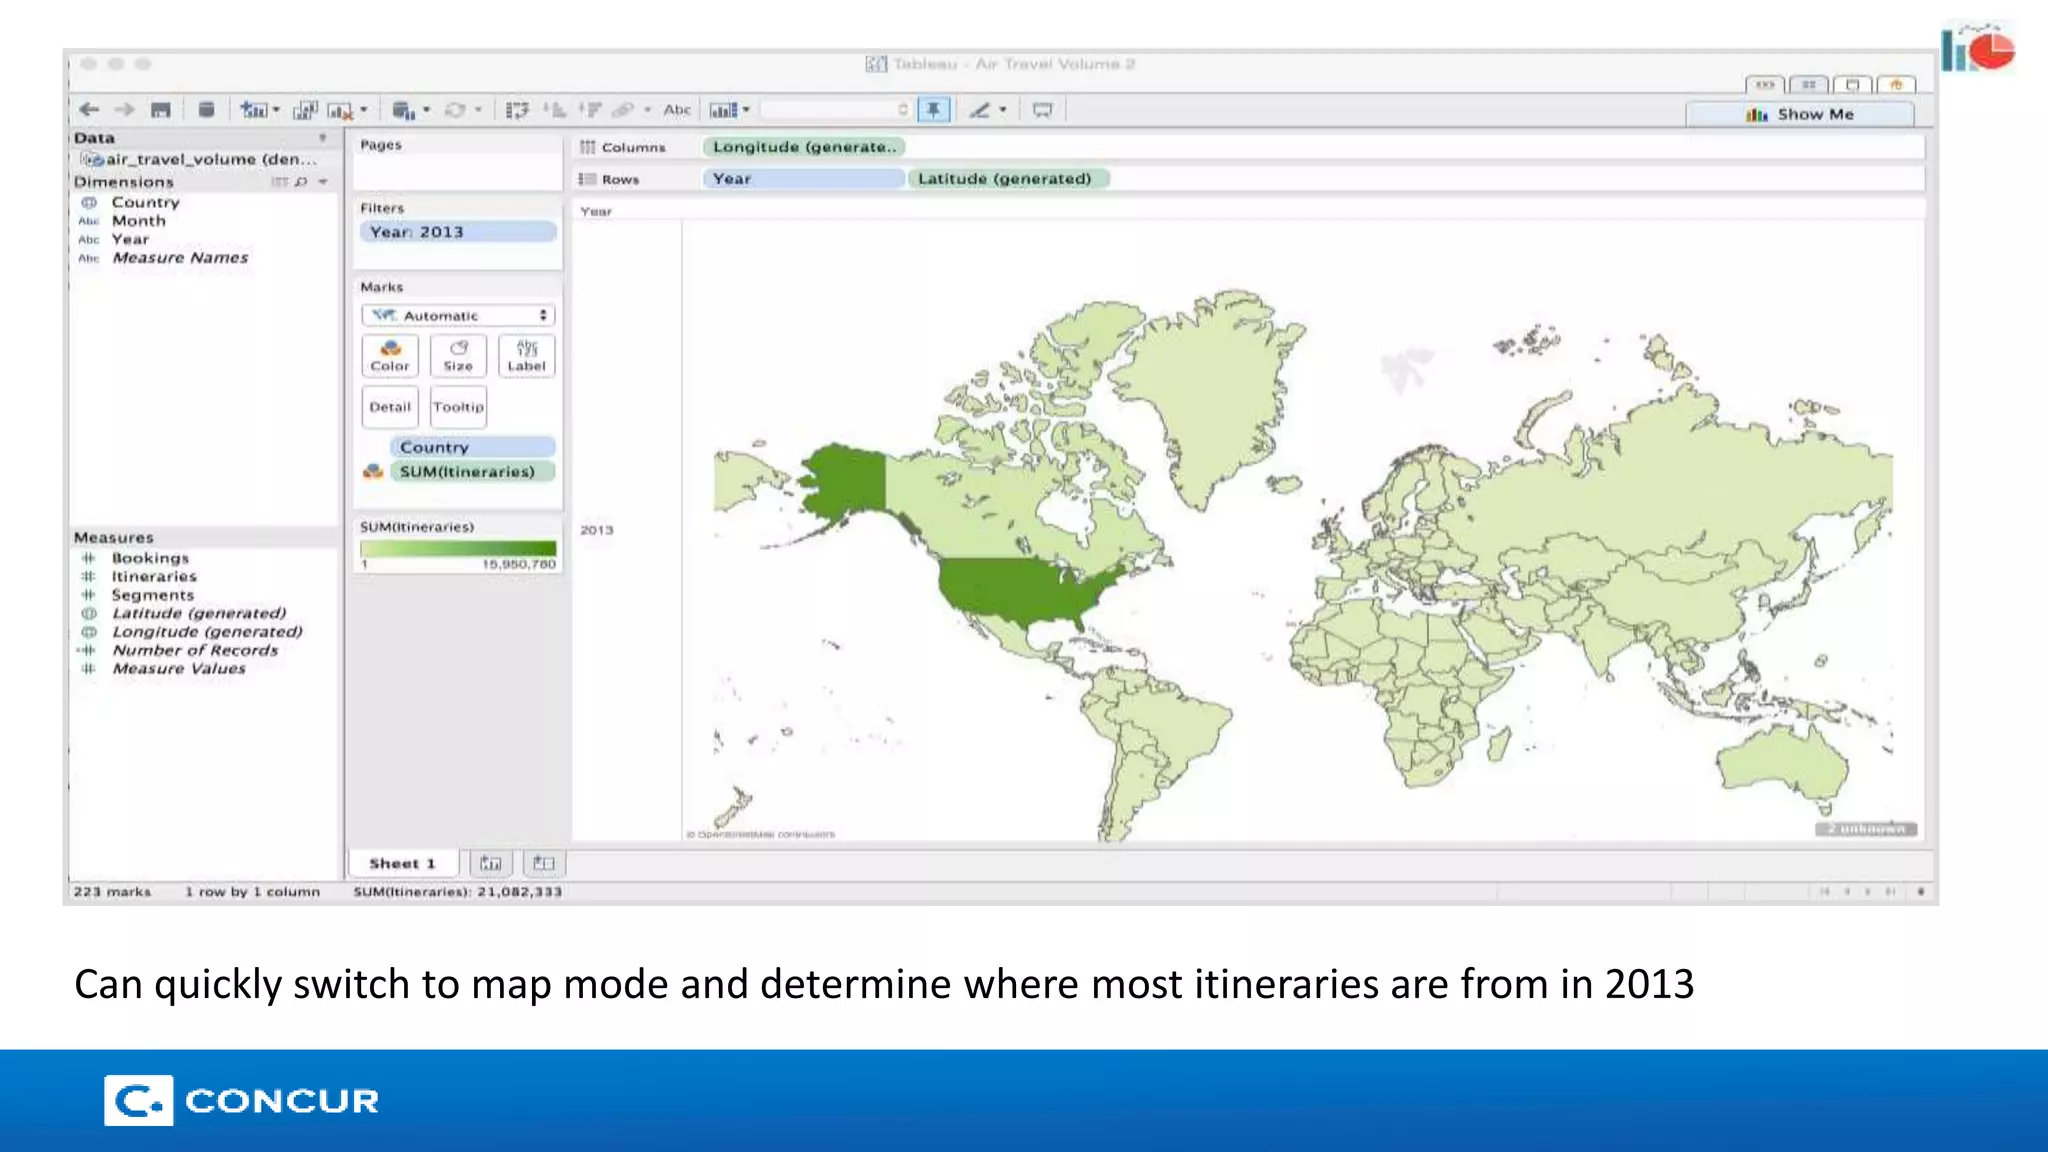Open the new worksheet dropdown arrow
This screenshot has width=2048, height=1152.
pos(277,110)
